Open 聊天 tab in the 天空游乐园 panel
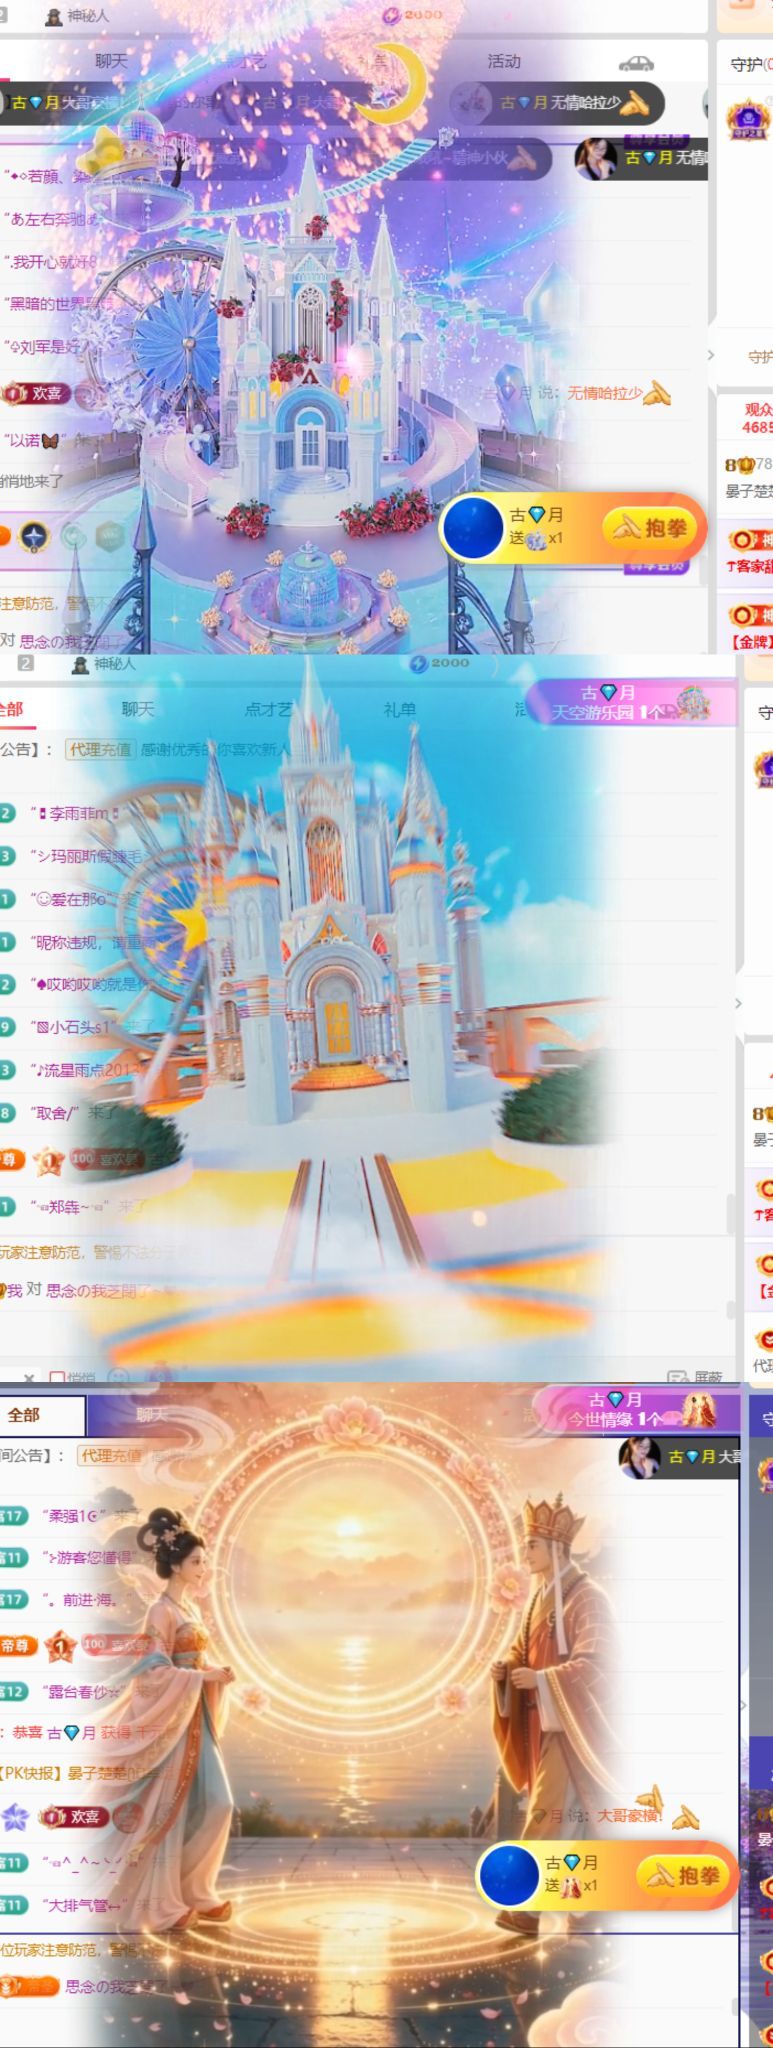The image size is (773, 2048). tap(138, 709)
